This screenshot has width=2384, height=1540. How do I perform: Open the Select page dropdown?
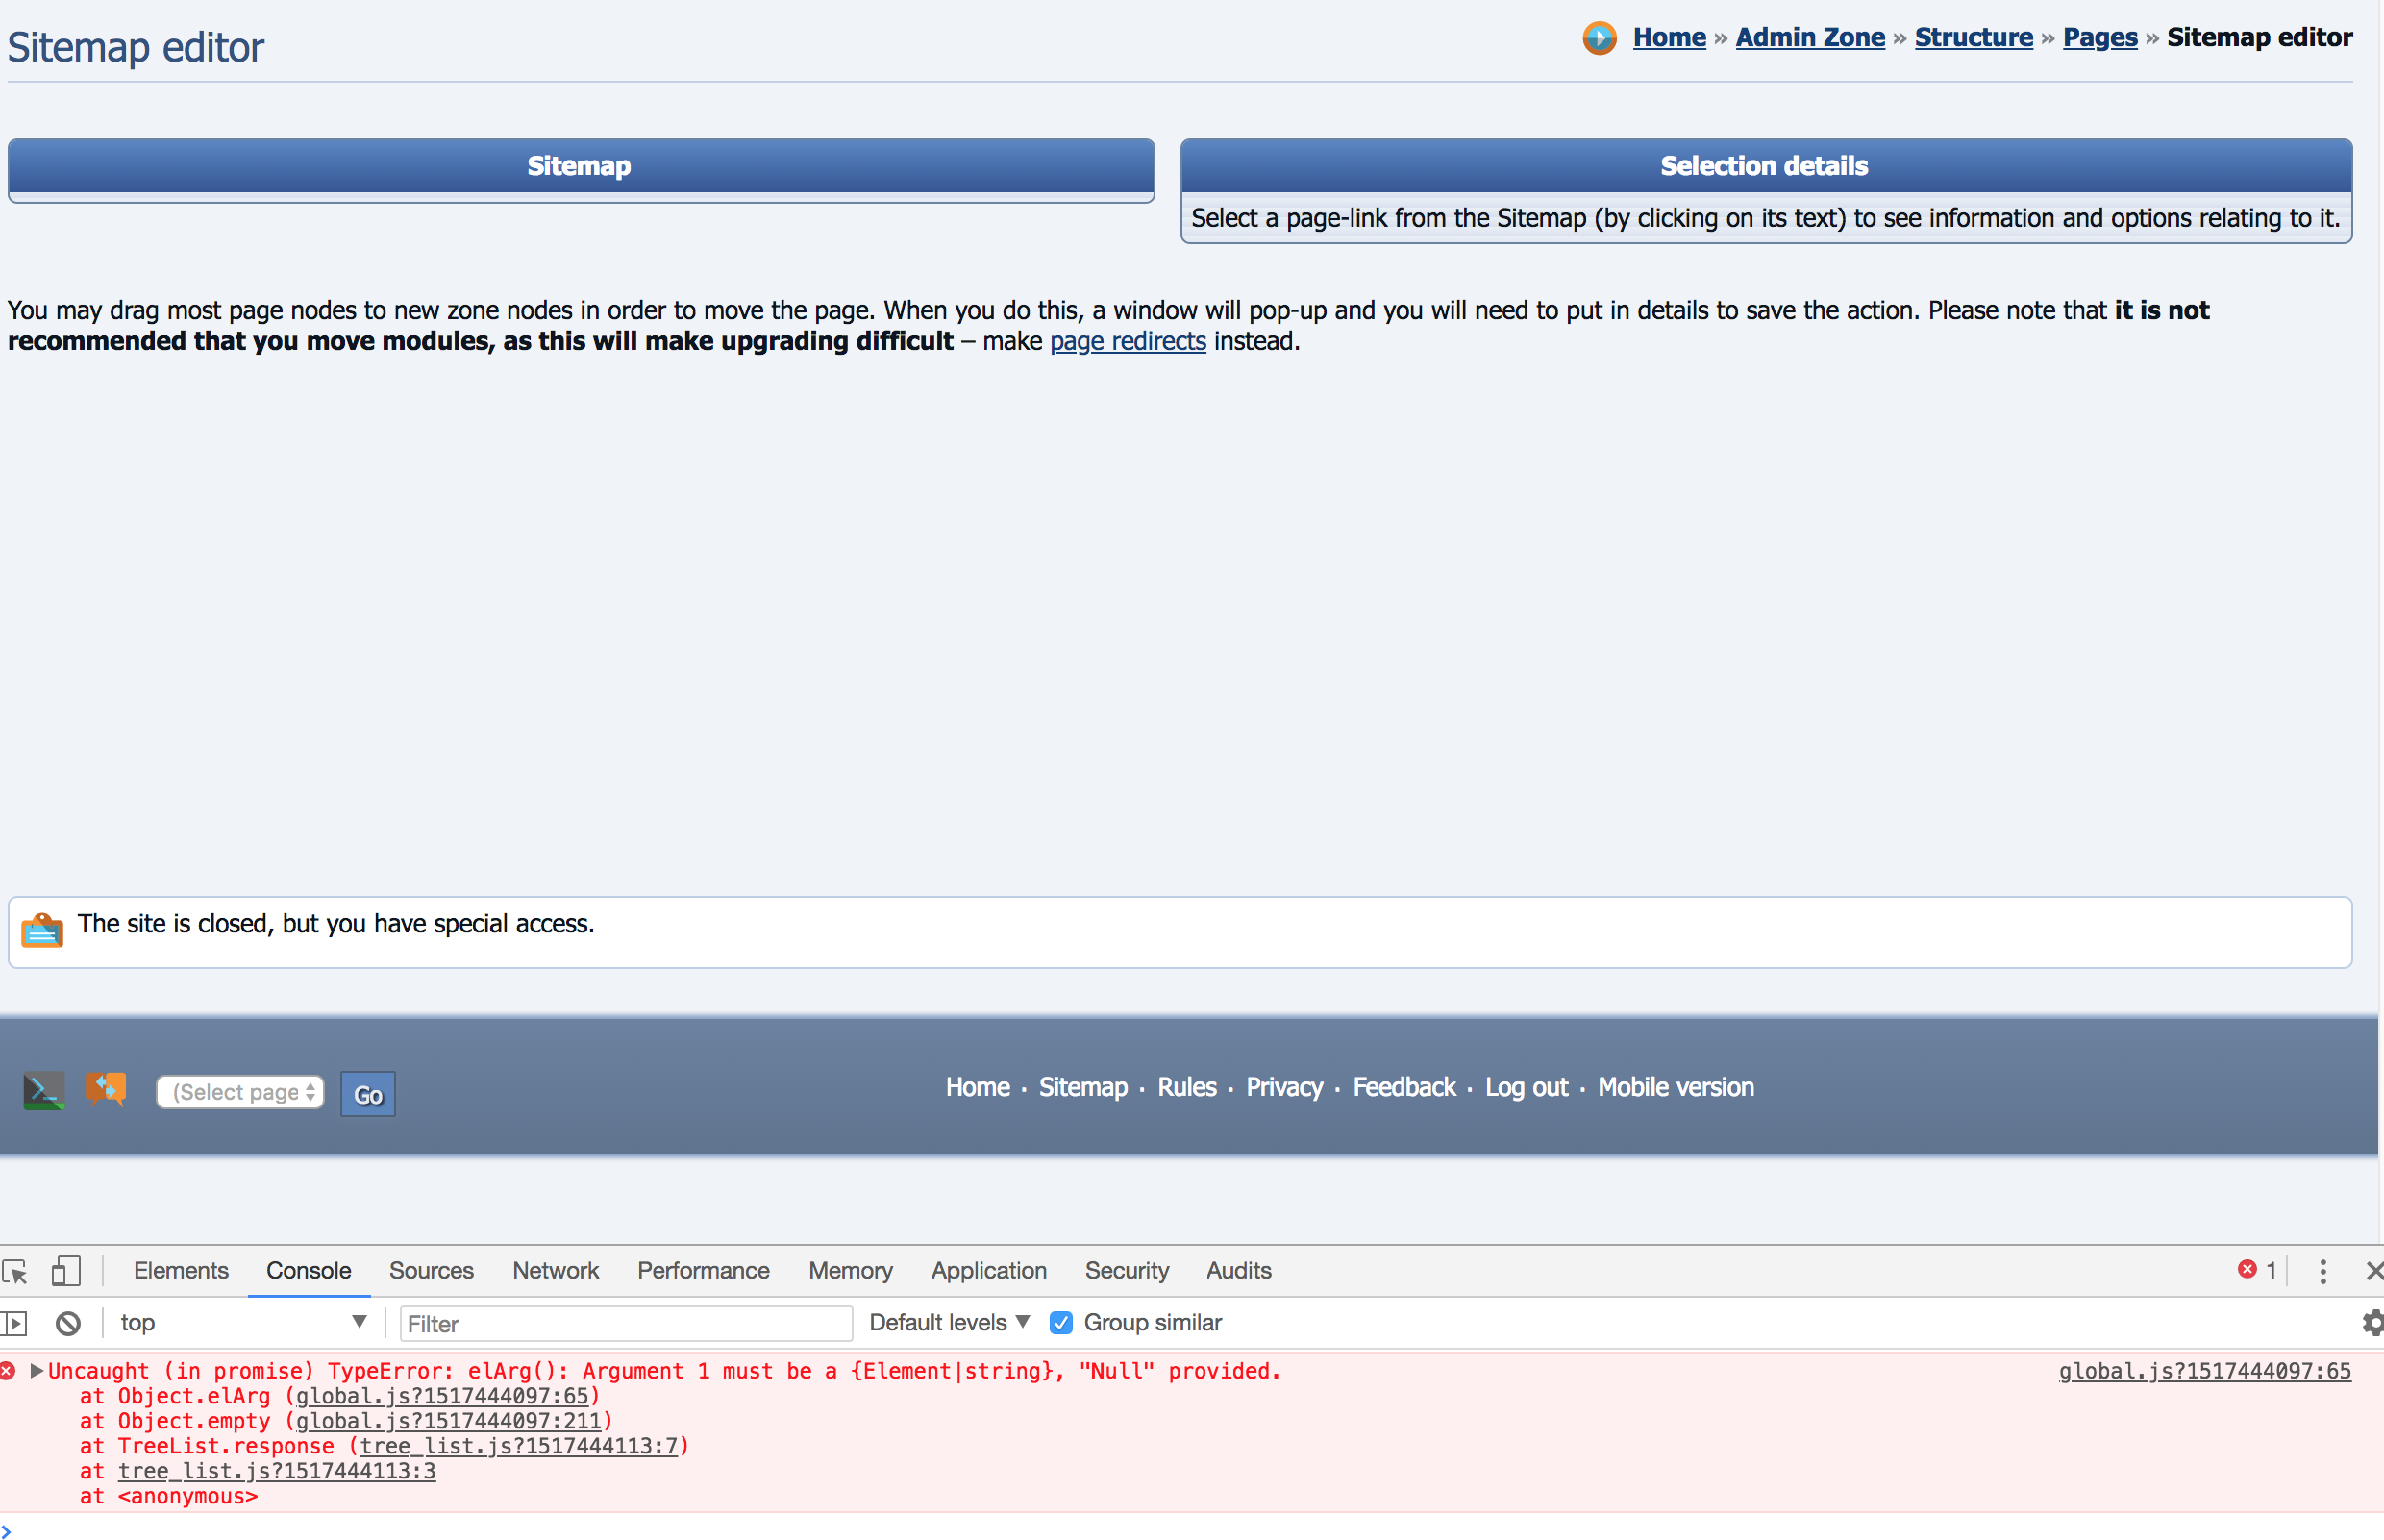point(240,1092)
